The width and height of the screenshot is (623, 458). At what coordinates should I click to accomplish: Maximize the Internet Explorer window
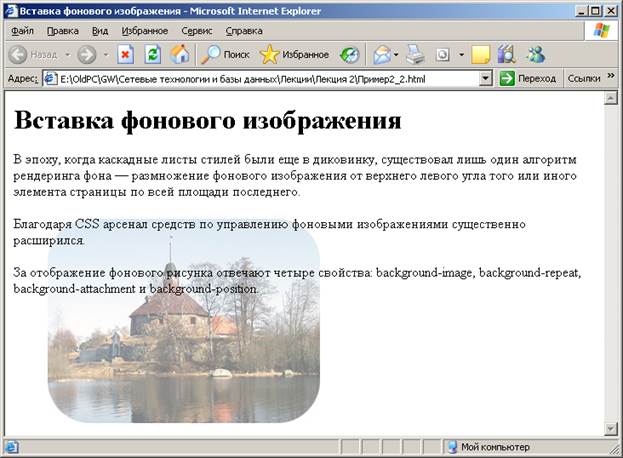click(596, 11)
